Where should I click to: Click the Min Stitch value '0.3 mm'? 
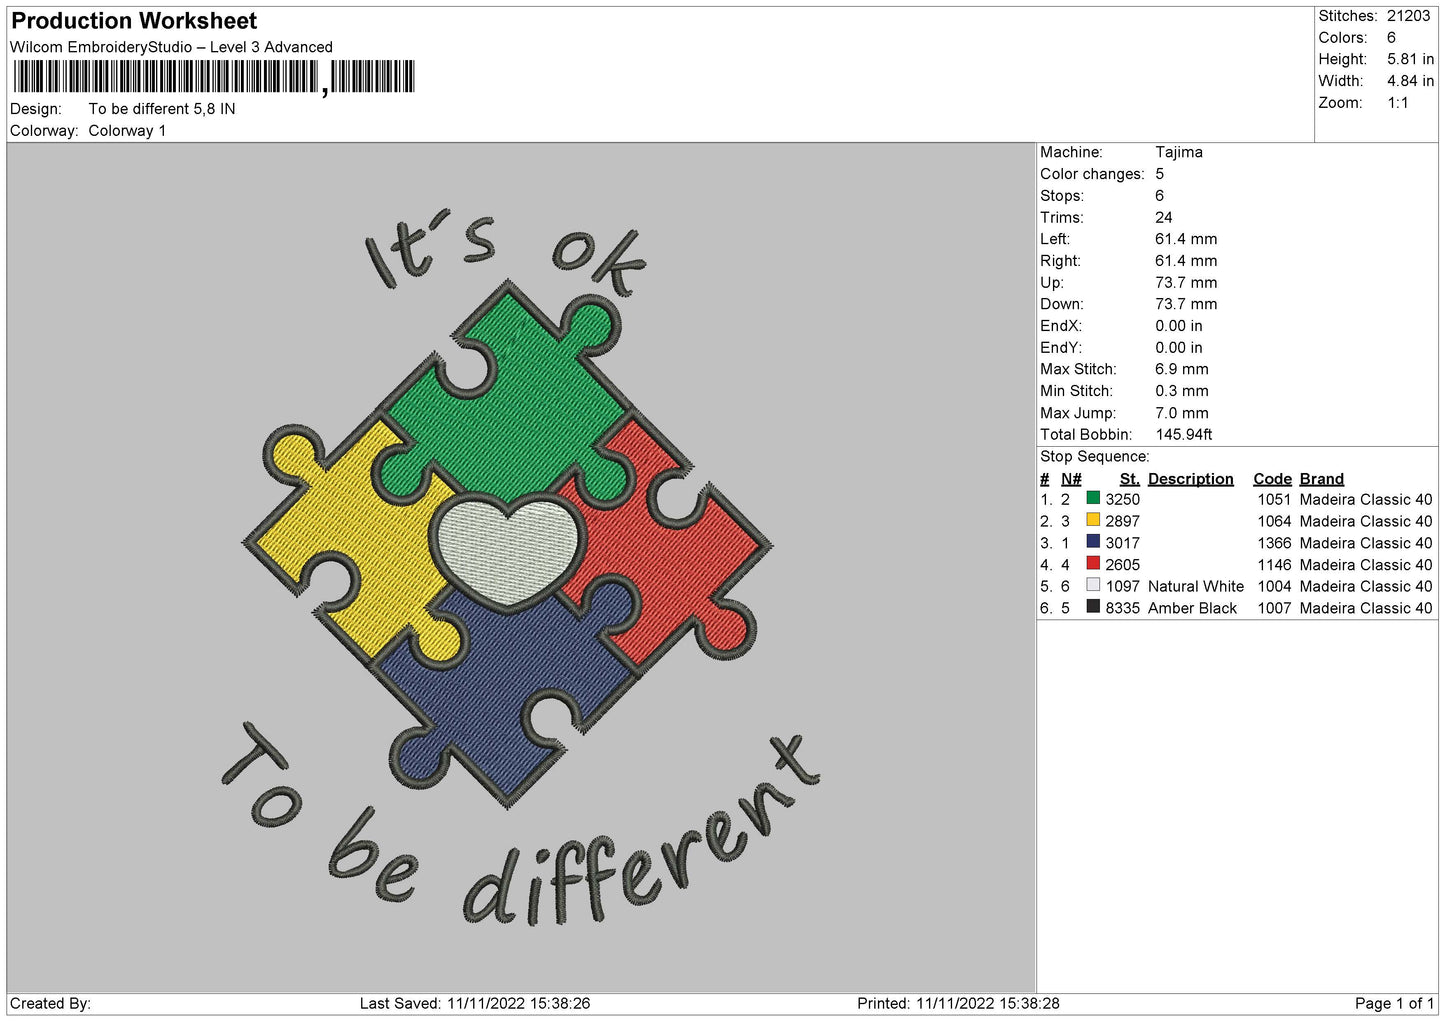pos(1182,391)
